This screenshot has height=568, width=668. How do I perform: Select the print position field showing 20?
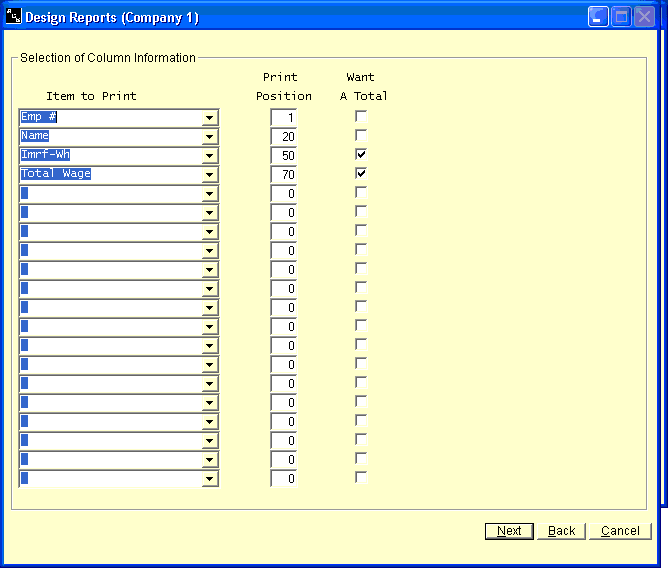click(284, 136)
